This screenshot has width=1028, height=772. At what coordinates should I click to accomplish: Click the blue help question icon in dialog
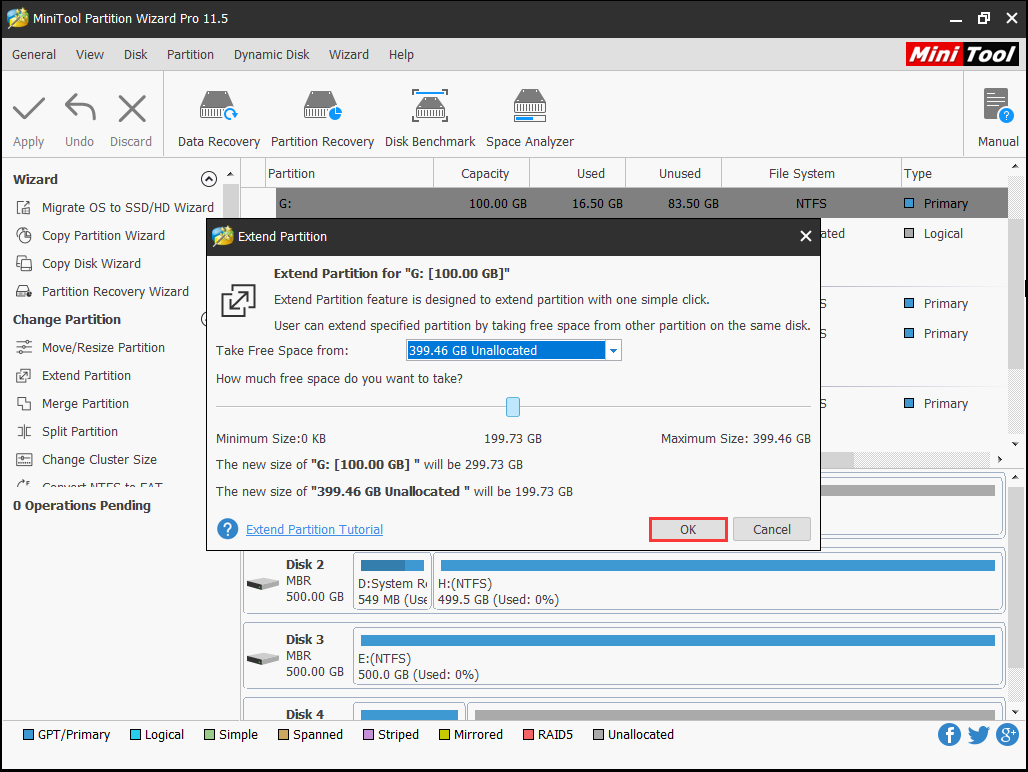pyautogui.click(x=227, y=529)
